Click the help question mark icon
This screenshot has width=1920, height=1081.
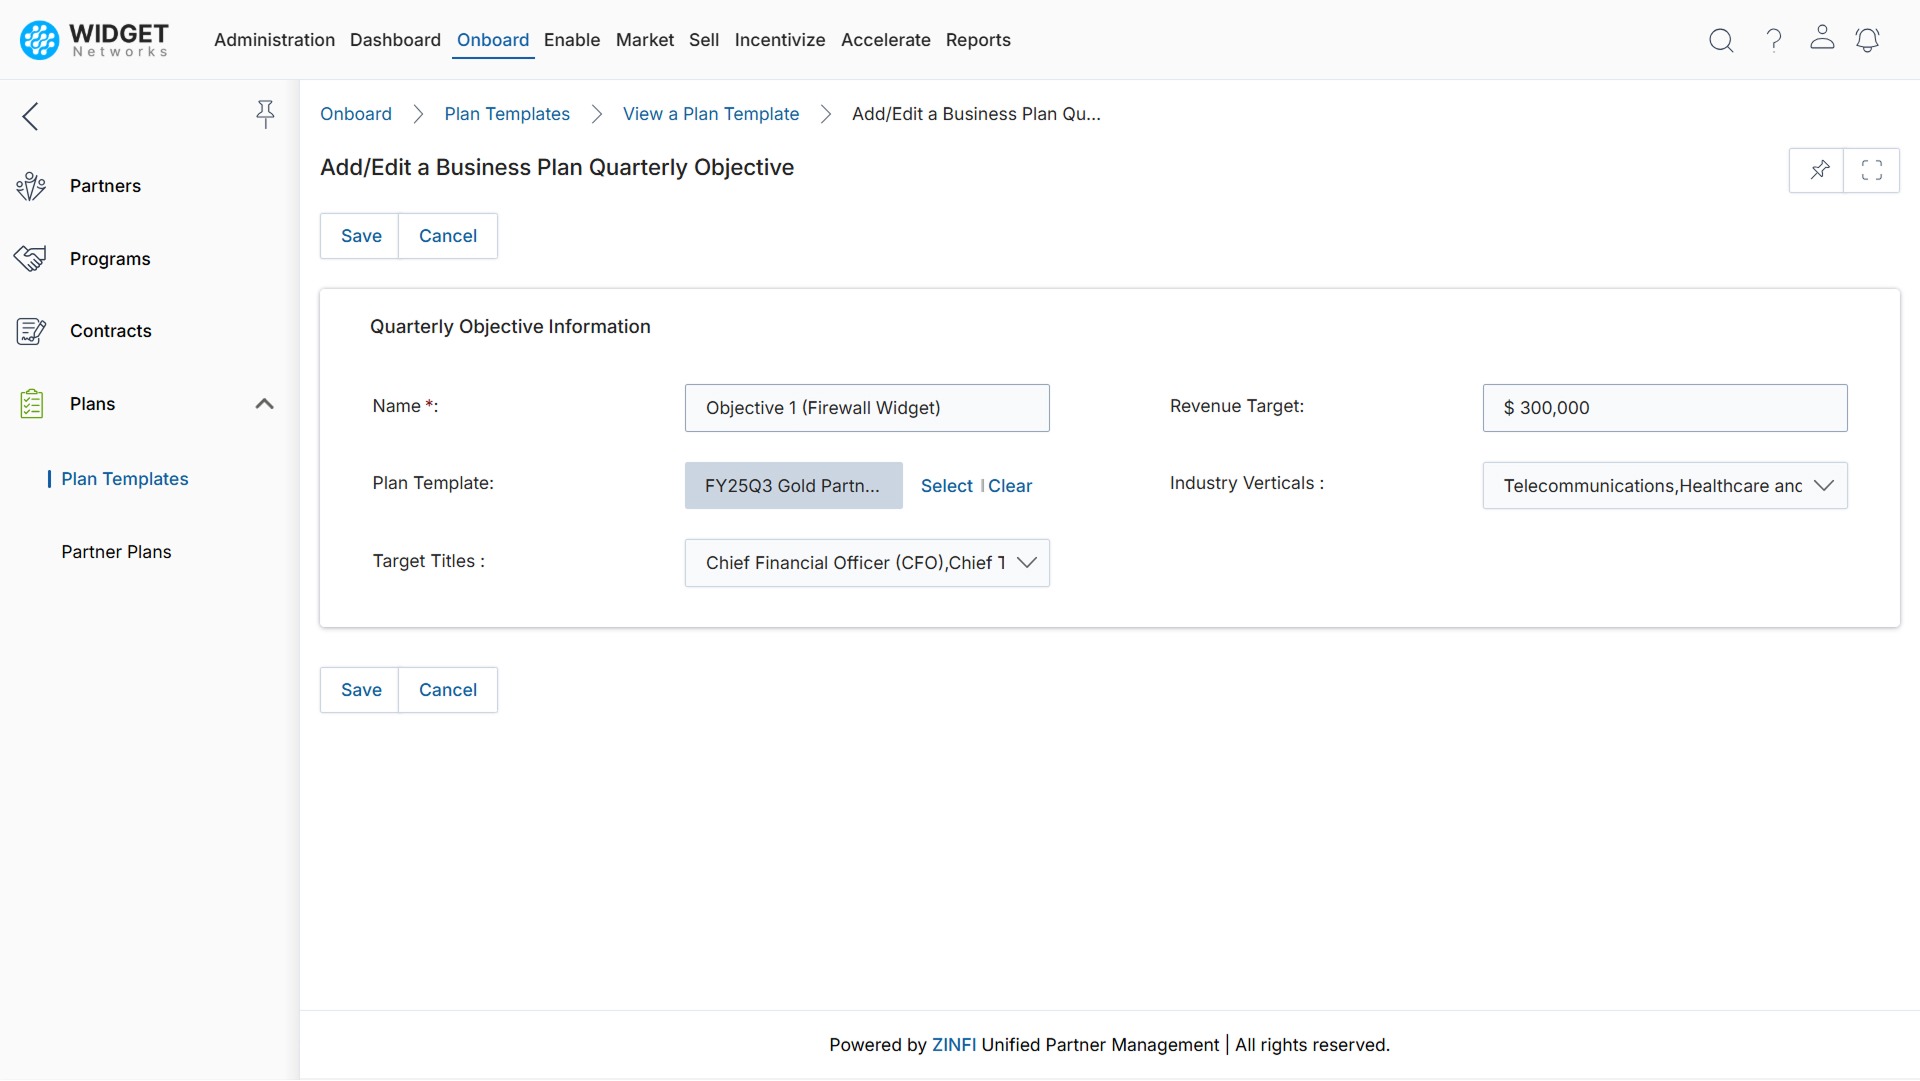tap(1773, 40)
